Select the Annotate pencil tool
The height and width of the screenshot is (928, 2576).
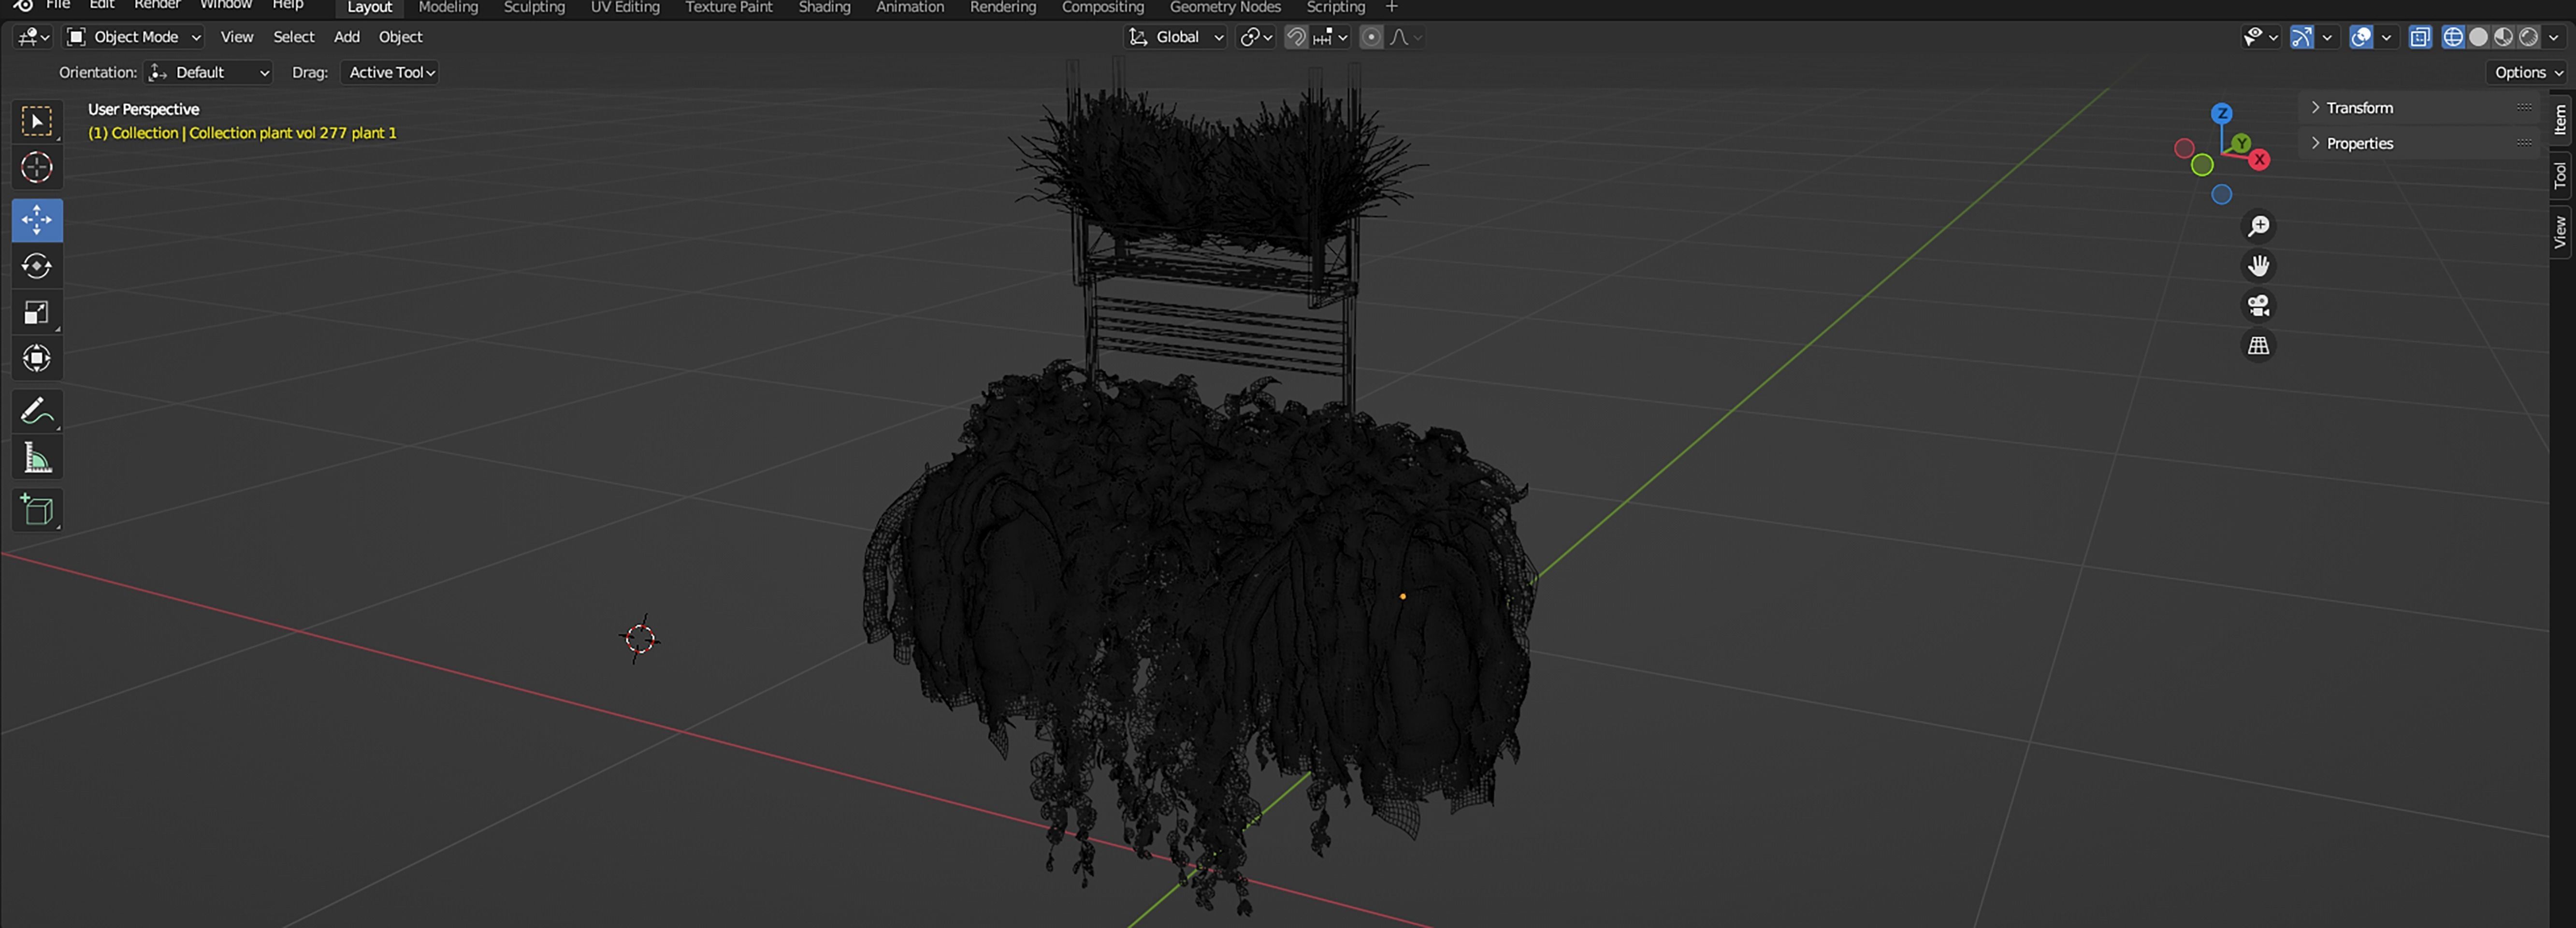coord(37,411)
